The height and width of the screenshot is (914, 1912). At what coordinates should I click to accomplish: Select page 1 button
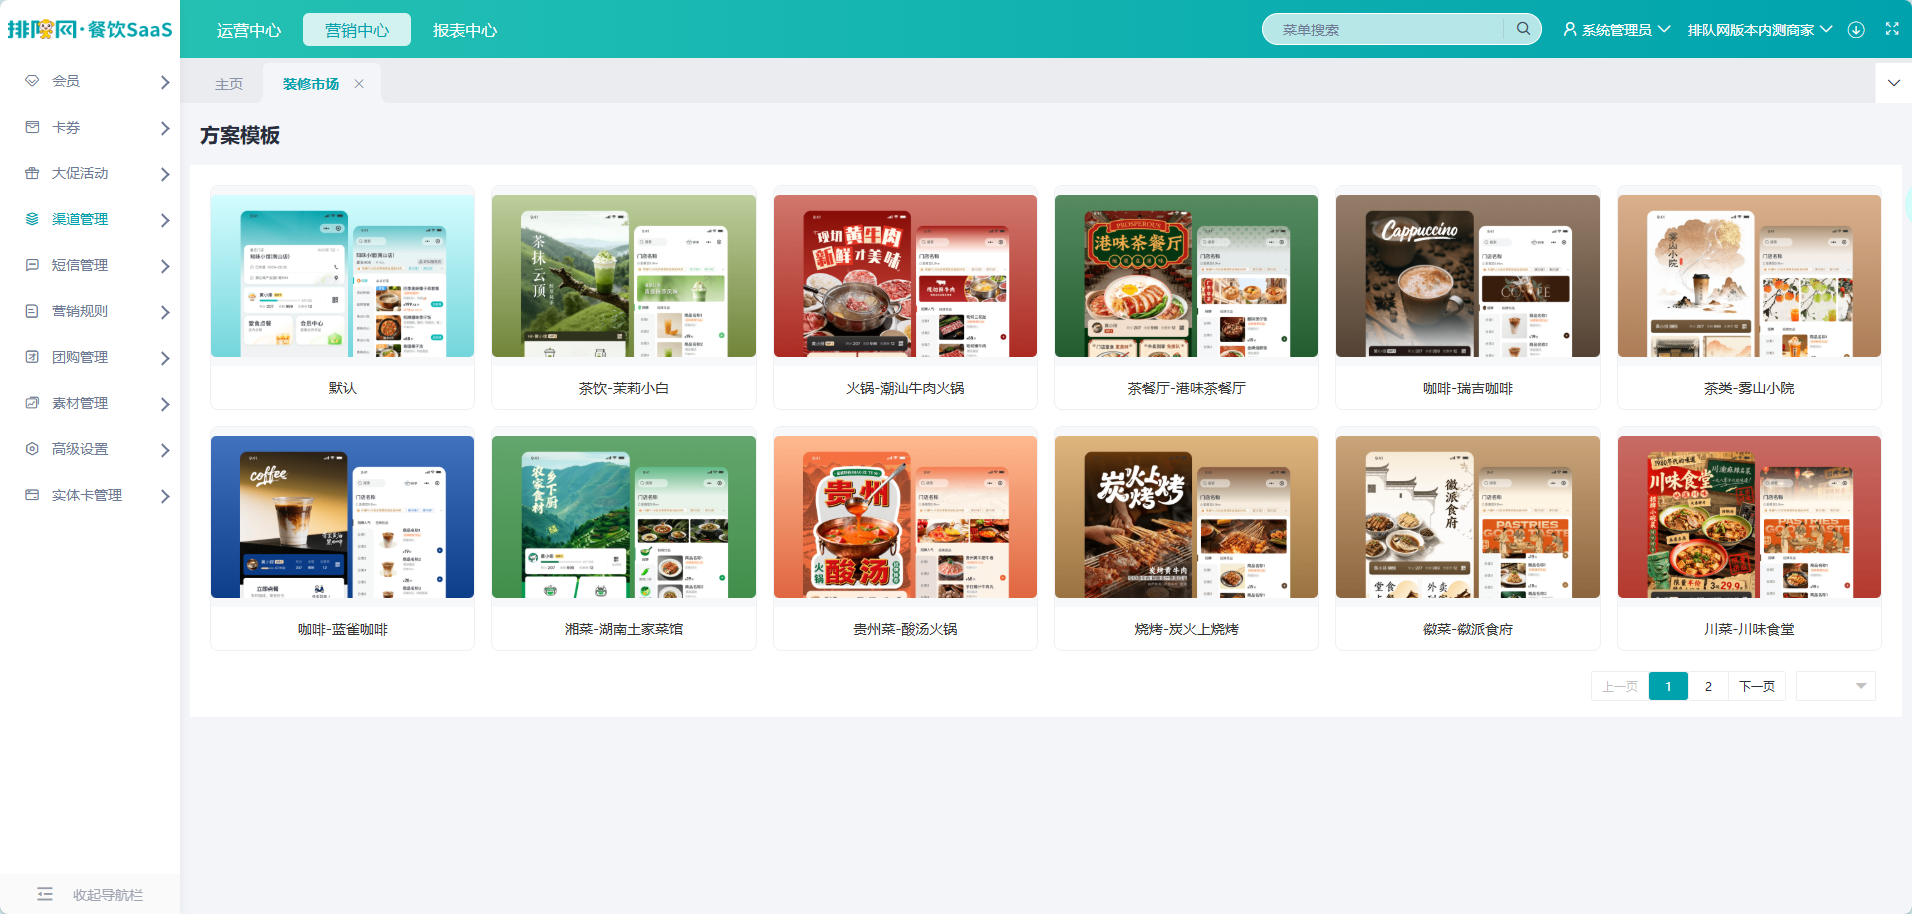(1668, 686)
